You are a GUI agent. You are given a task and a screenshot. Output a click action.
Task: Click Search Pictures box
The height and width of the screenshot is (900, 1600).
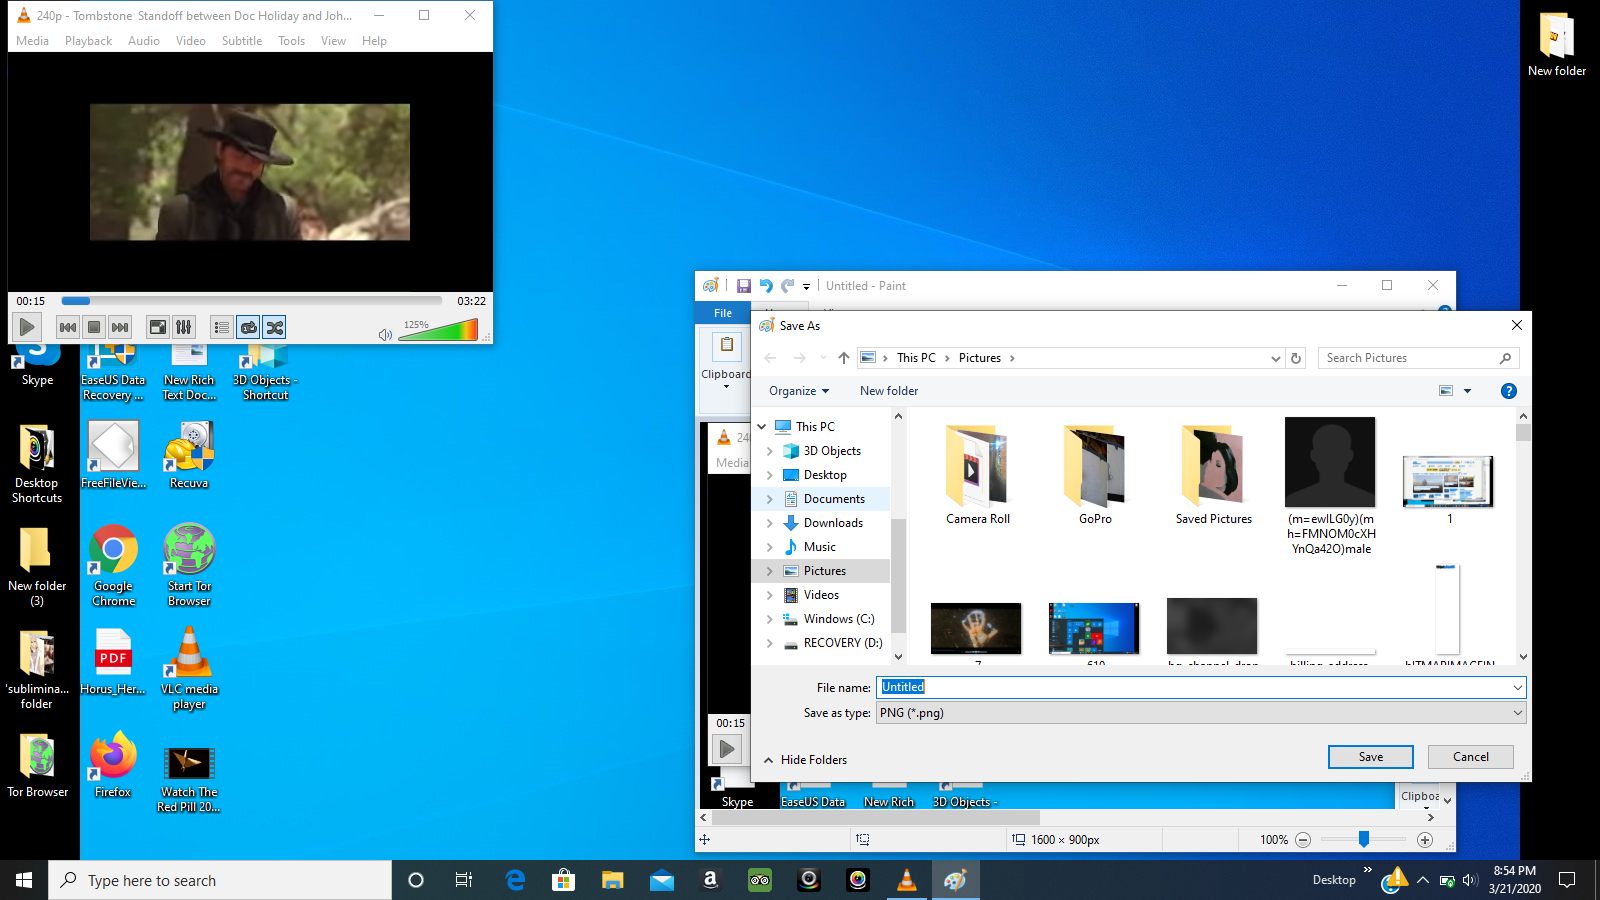coord(1418,358)
